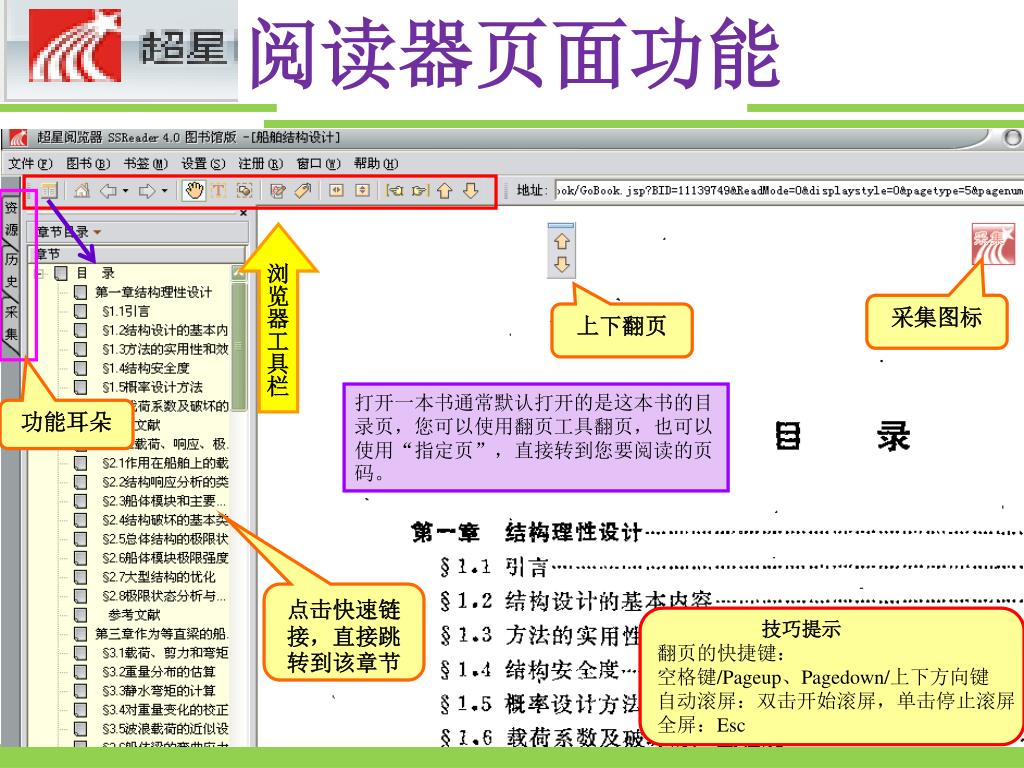Screen dimensions: 1024x768
Task: Switch to the 采集 side tab
Action: tap(11, 323)
